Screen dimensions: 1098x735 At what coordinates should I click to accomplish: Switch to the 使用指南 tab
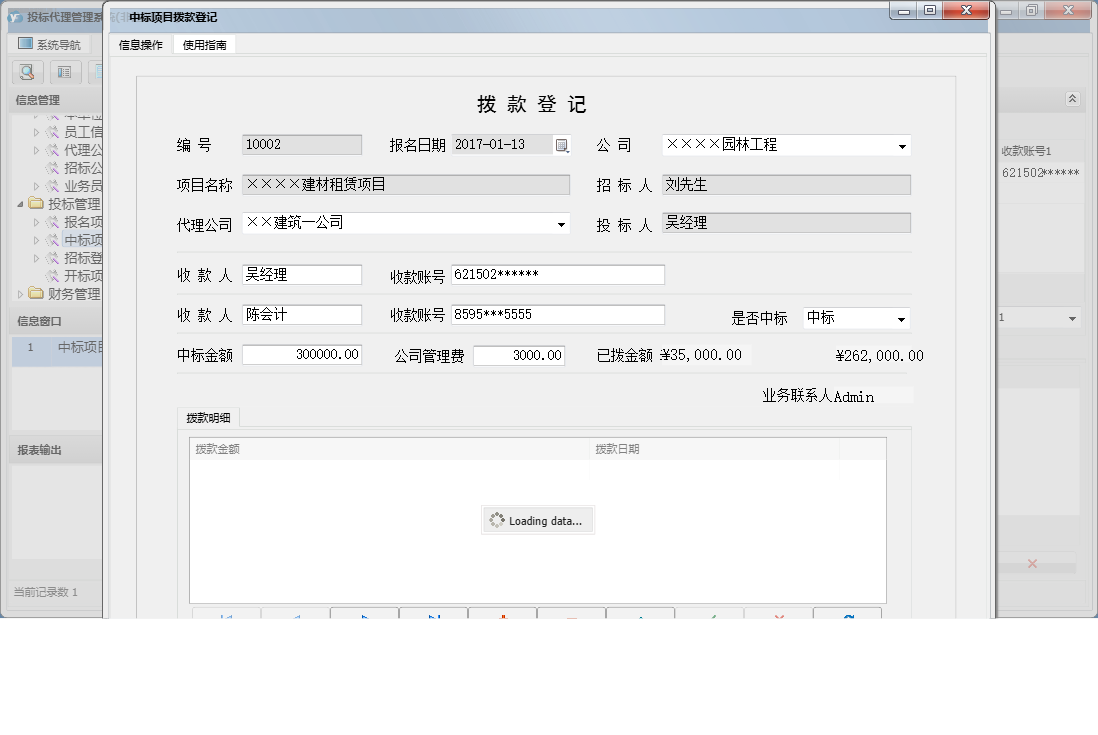pyautogui.click(x=203, y=44)
